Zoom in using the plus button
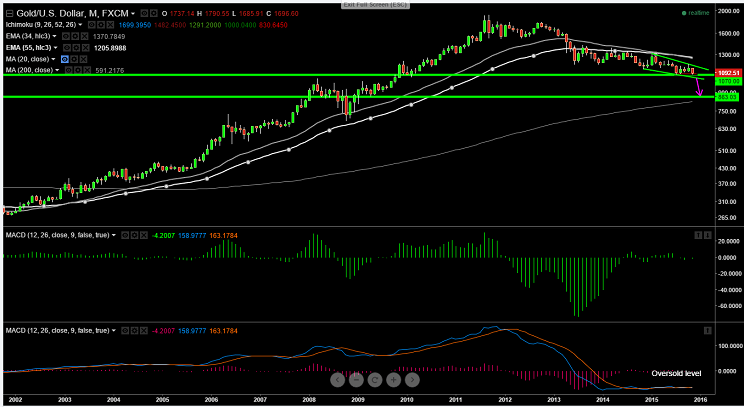 click(393, 380)
